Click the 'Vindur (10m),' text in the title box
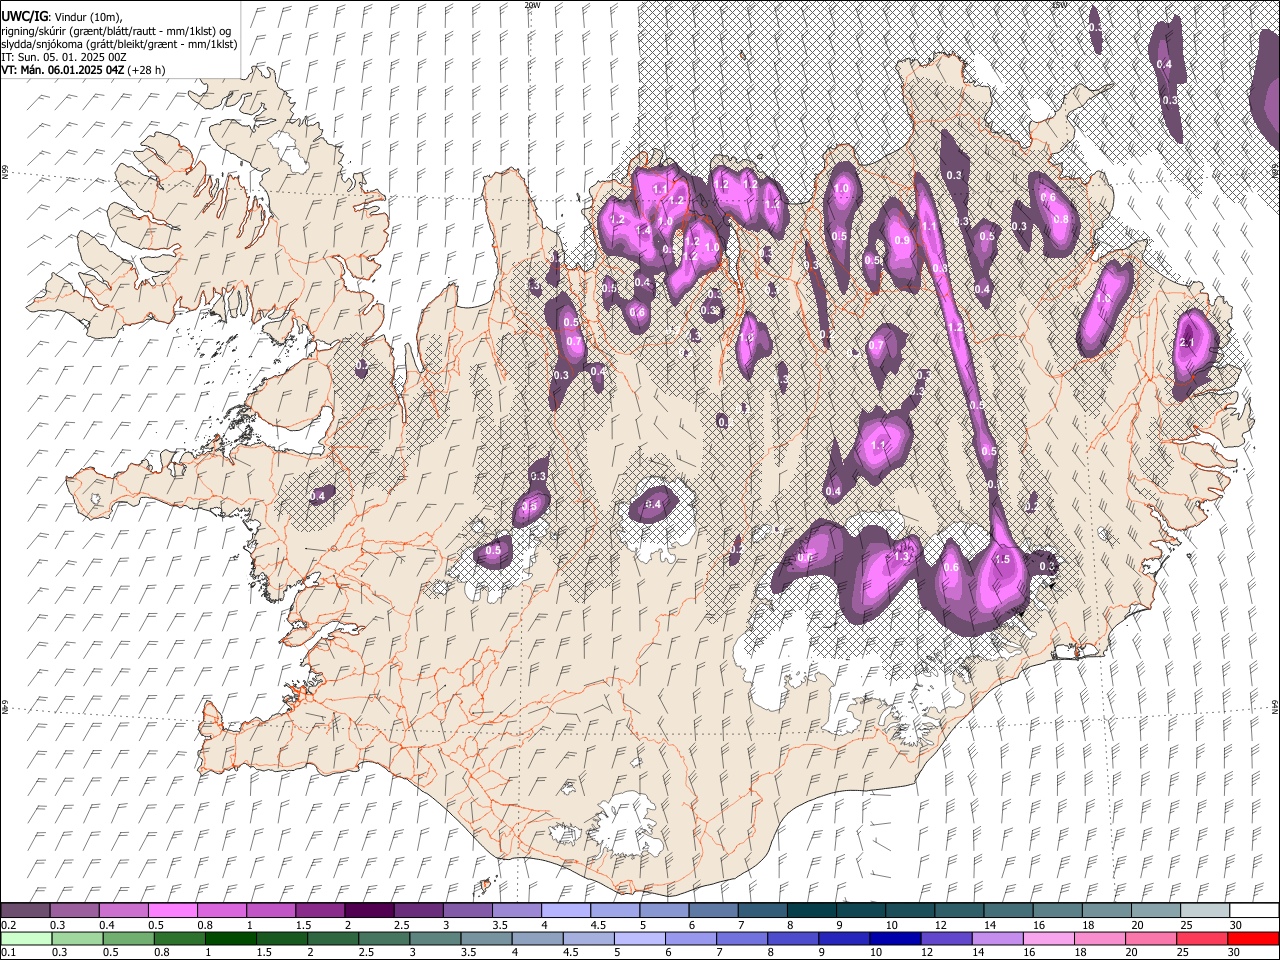The image size is (1280, 960). click(x=88, y=17)
